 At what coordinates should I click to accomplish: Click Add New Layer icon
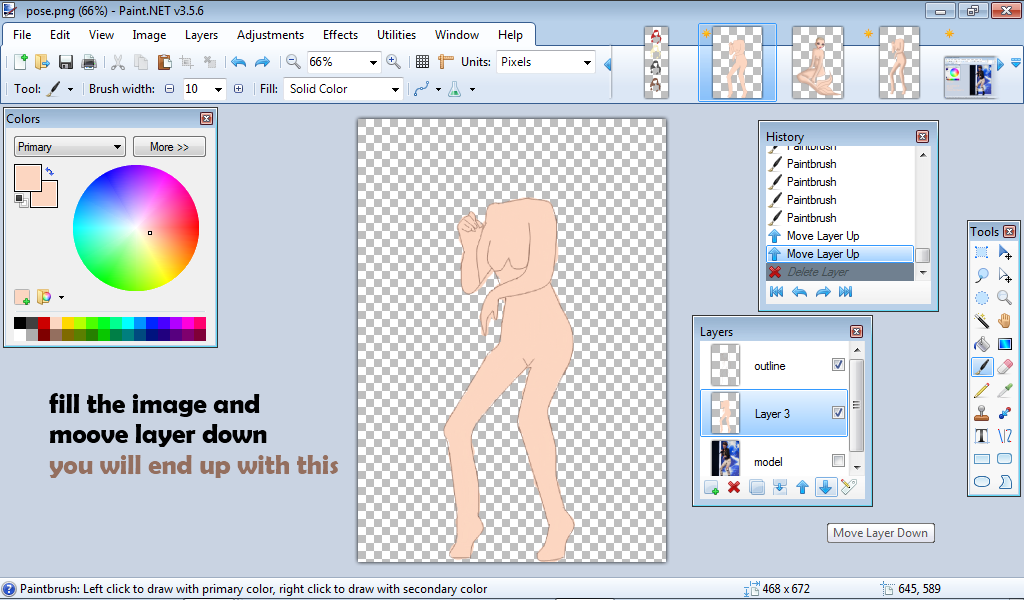click(x=711, y=487)
